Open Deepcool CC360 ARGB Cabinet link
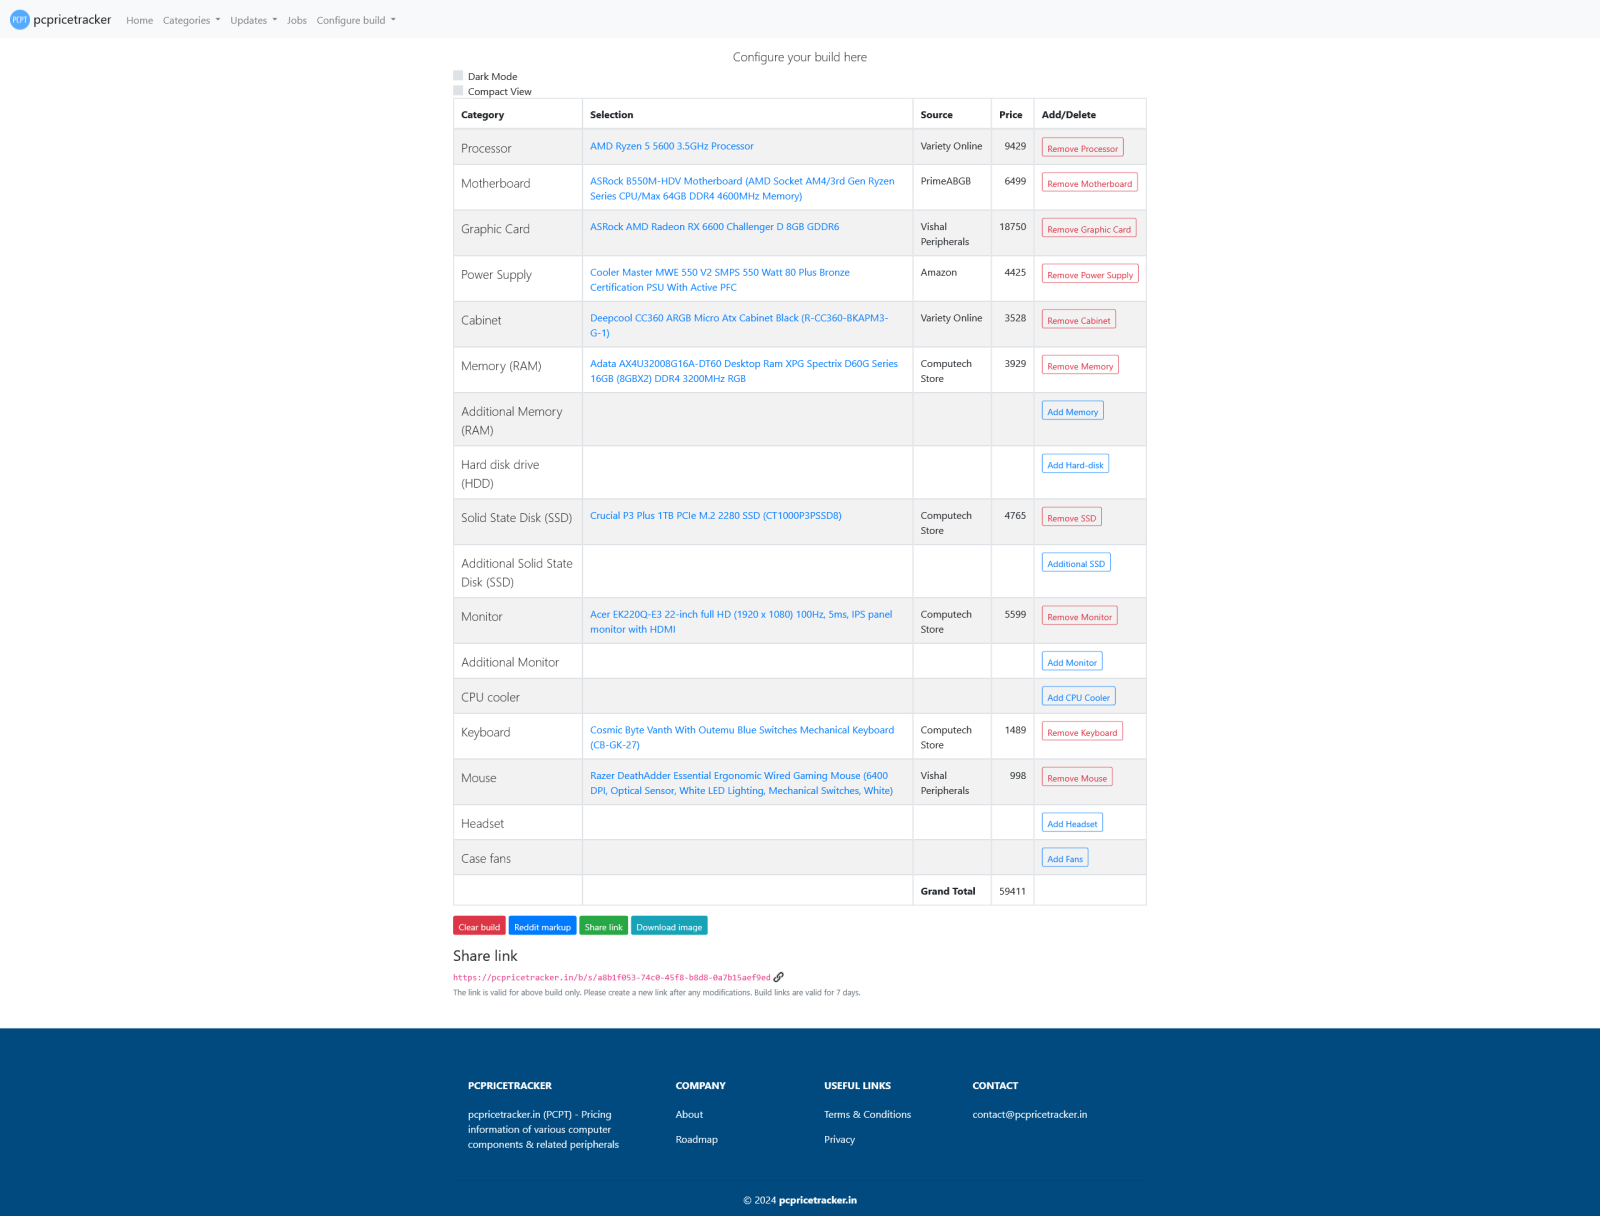 point(739,325)
